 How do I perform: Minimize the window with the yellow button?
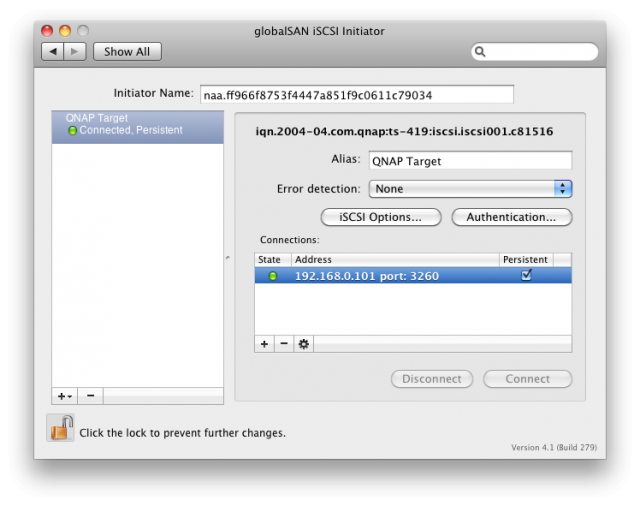click(65, 31)
